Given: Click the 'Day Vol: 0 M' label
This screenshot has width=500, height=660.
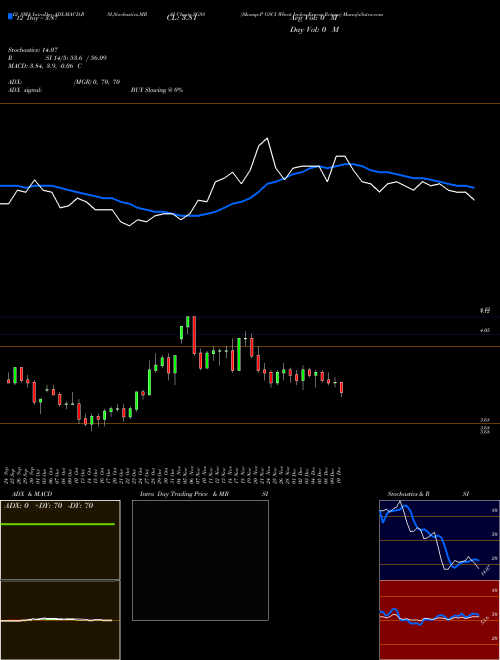Looking at the screenshot, I should (x=315, y=30).
